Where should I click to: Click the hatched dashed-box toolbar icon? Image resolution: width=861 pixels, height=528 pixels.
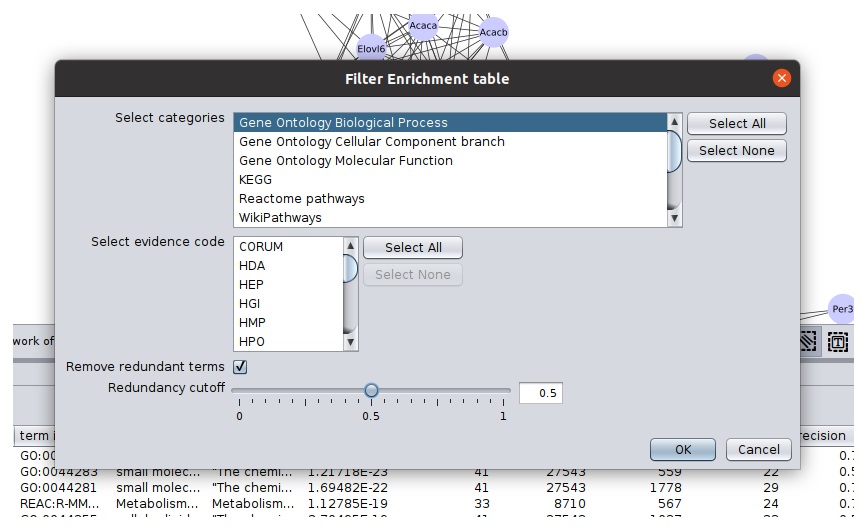click(808, 341)
